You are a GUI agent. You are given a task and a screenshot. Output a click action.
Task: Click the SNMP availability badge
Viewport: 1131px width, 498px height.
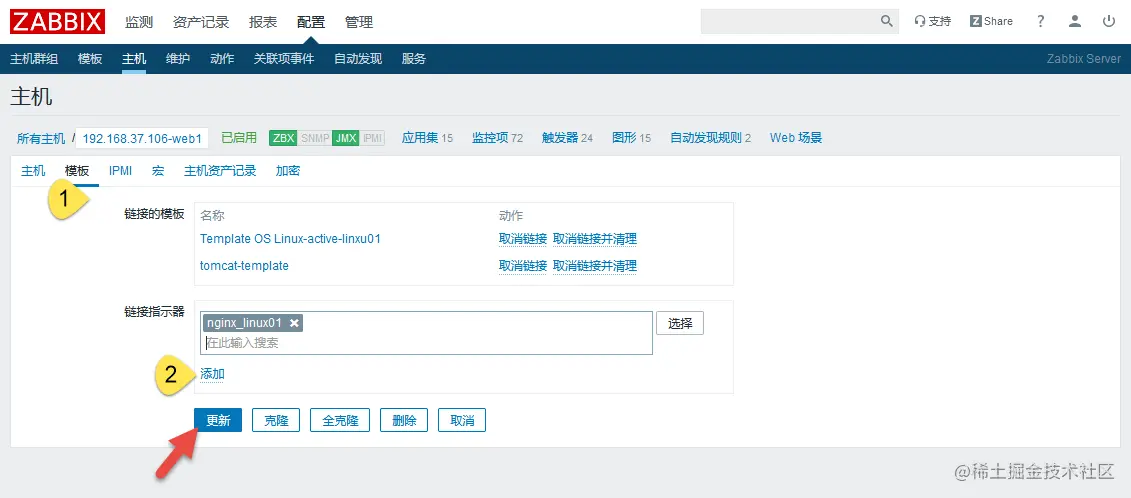click(314, 138)
